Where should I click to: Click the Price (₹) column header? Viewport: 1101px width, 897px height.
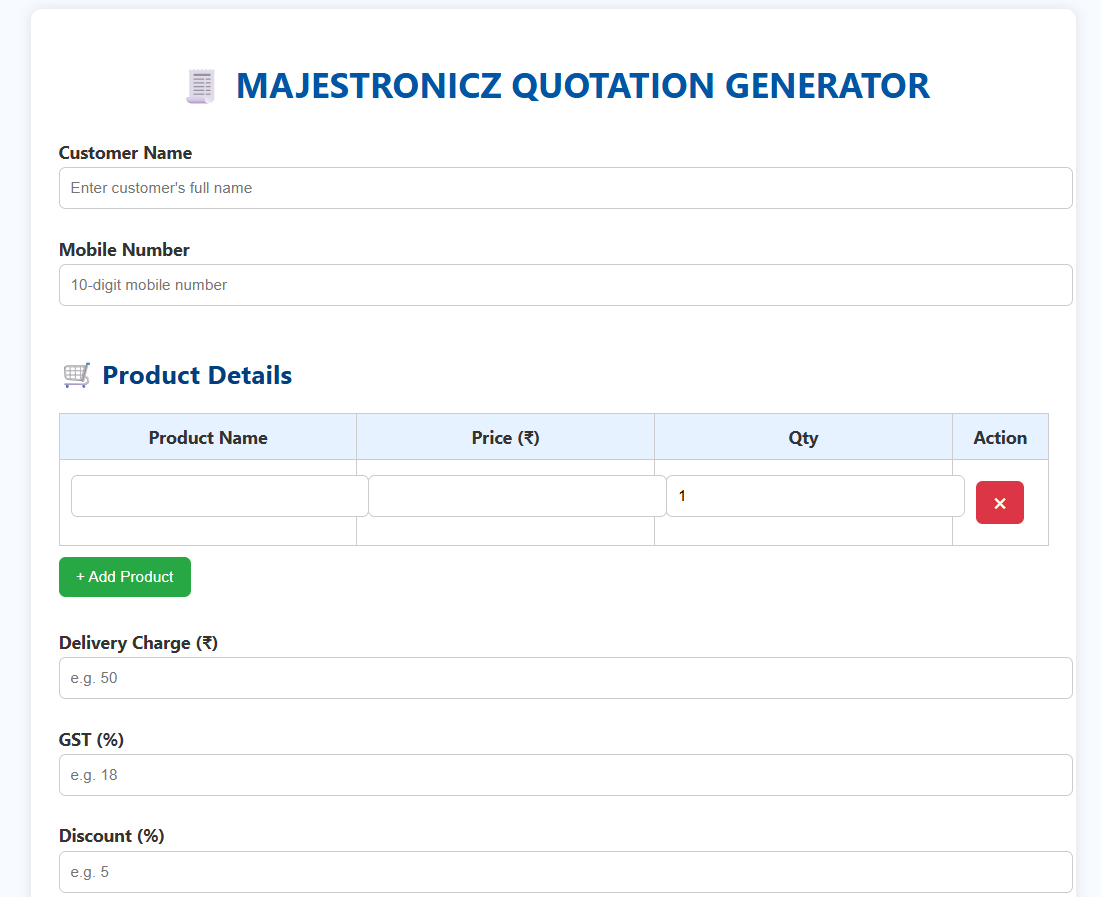(506, 437)
